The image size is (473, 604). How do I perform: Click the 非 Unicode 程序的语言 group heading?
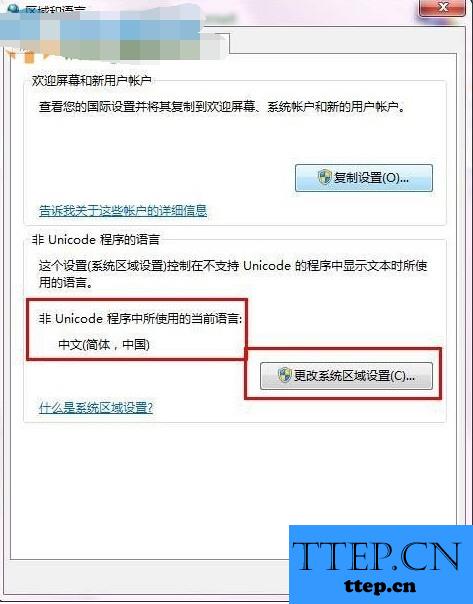(96, 240)
